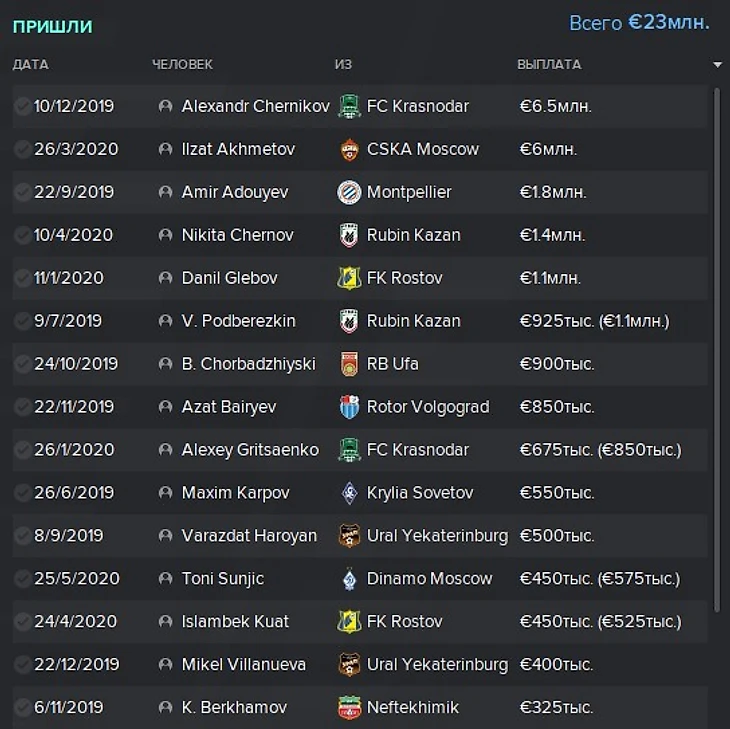Toggle the checkmark for the 10/12/2019 transfer
730x729 pixels.
click(x=22, y=106)
